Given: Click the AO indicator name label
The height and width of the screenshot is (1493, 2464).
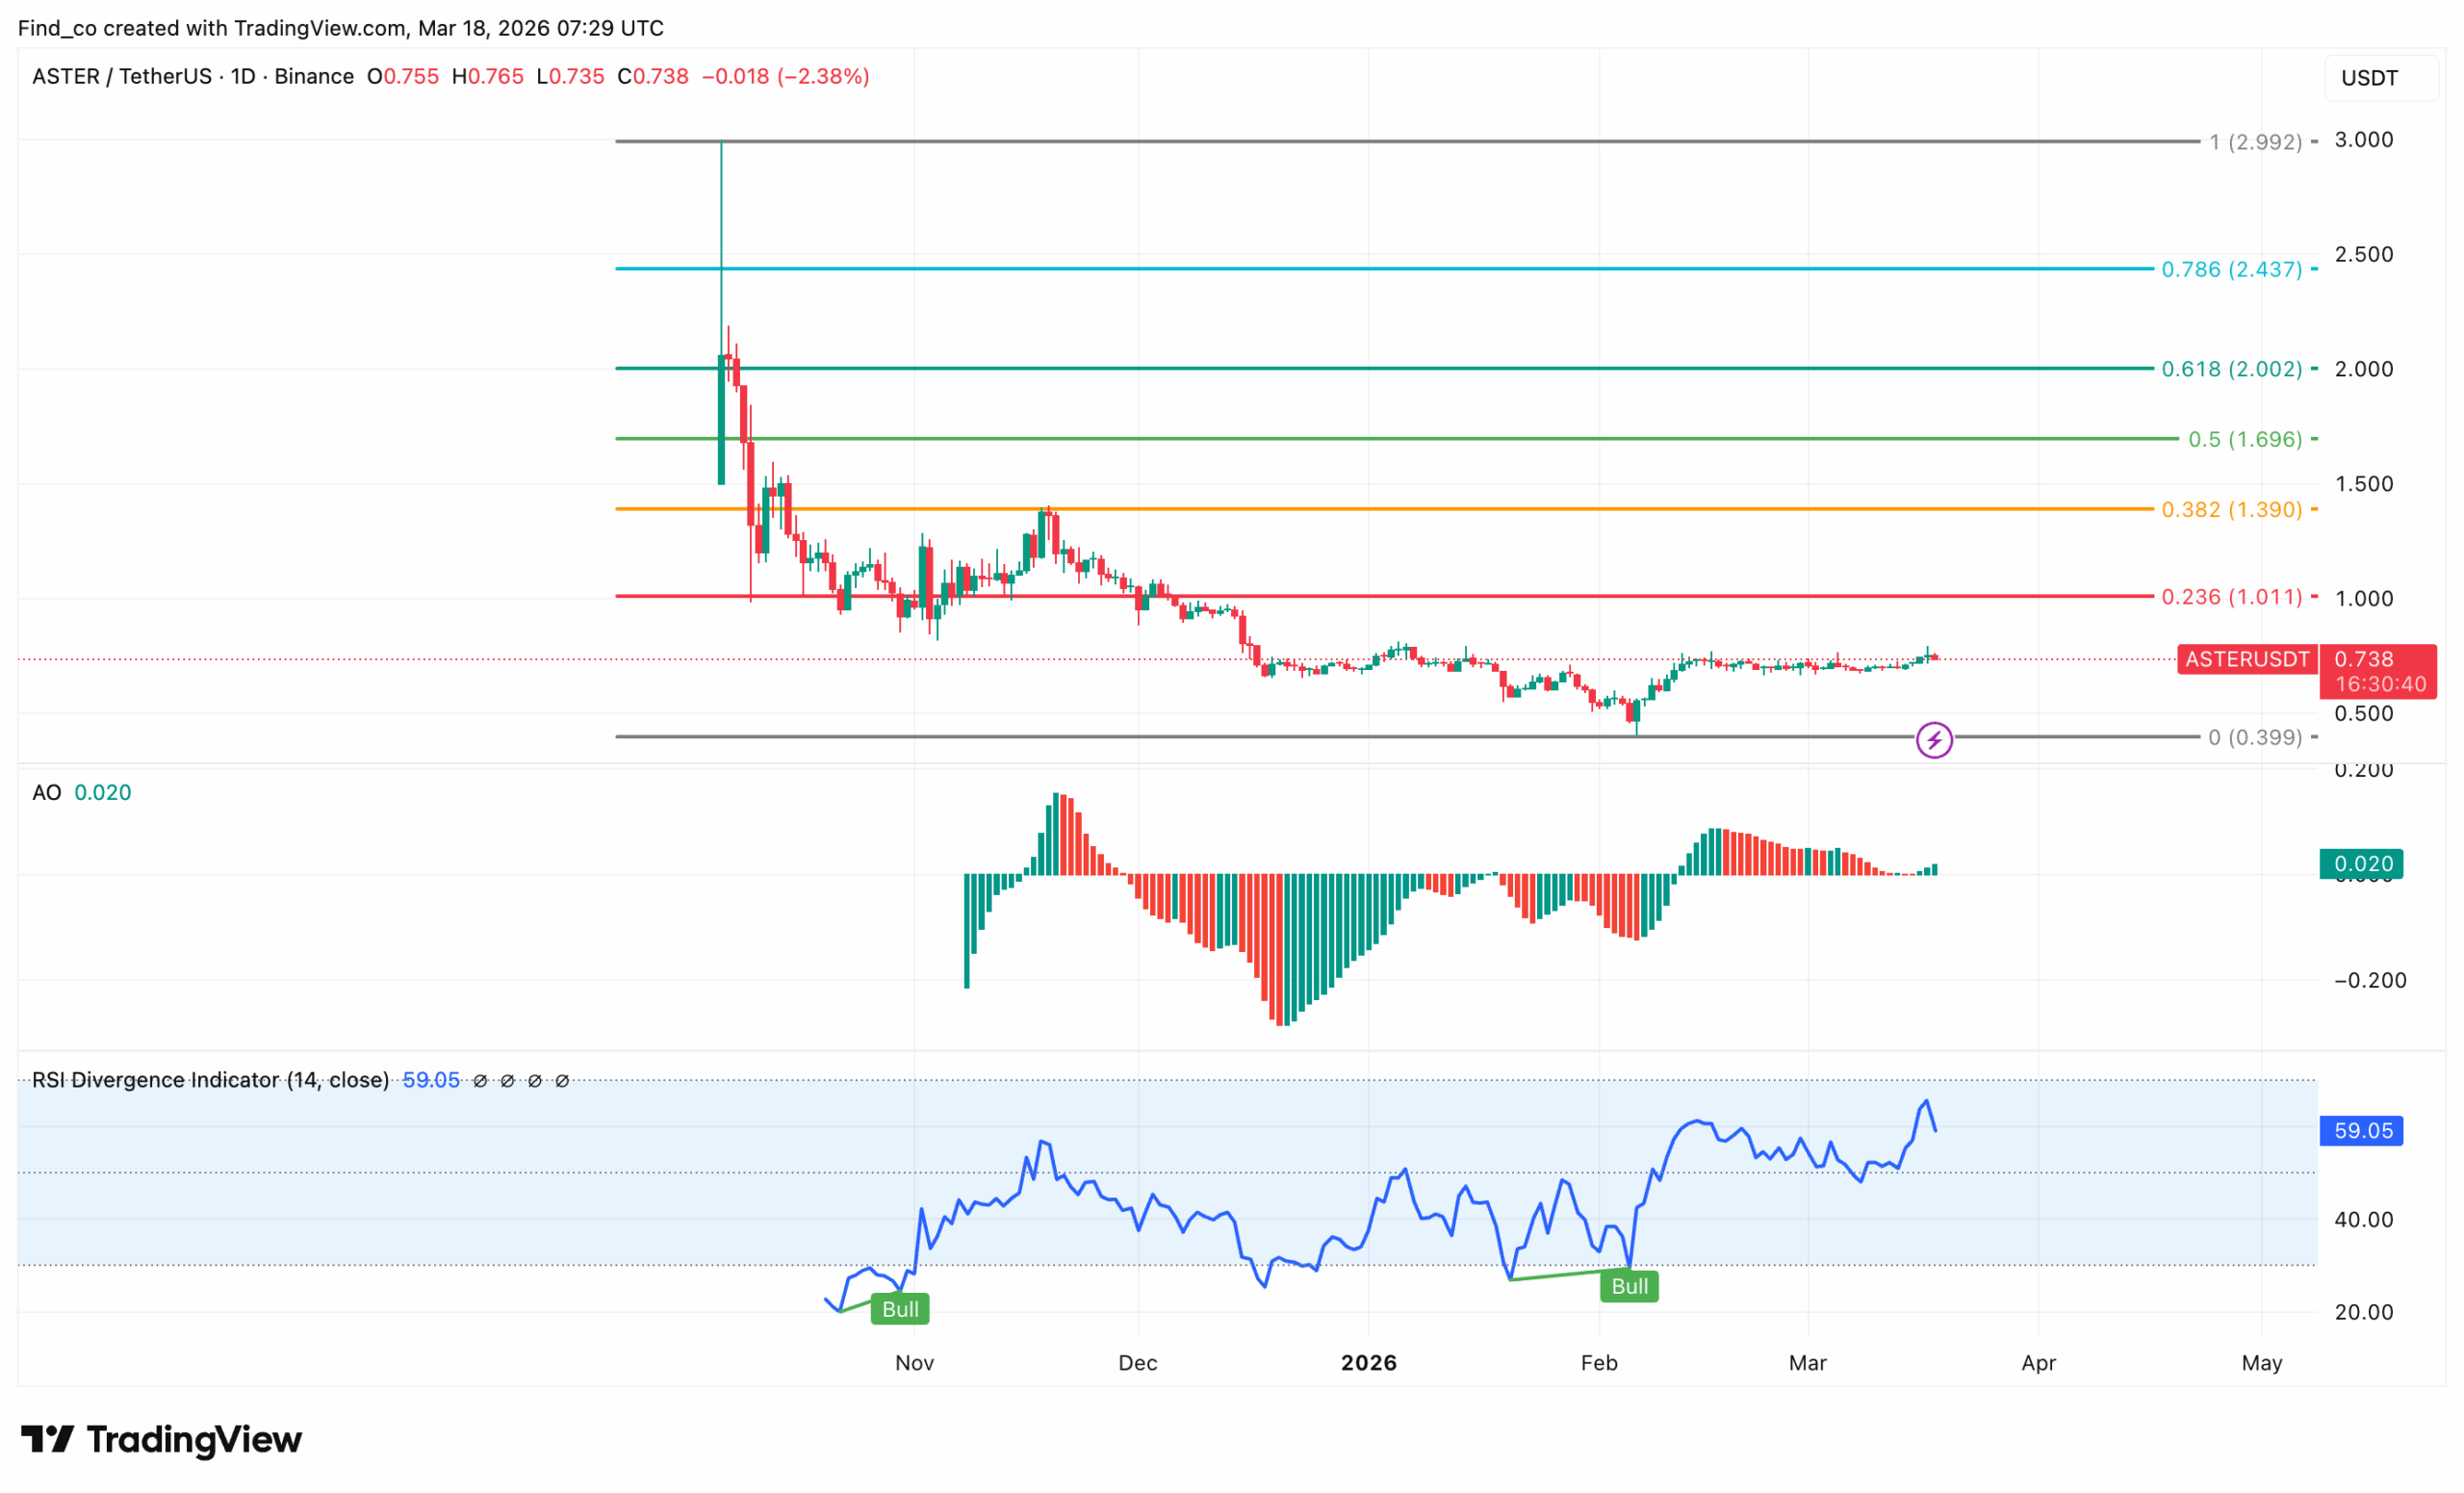Looking at the screenshot, I should coord(47,792).
